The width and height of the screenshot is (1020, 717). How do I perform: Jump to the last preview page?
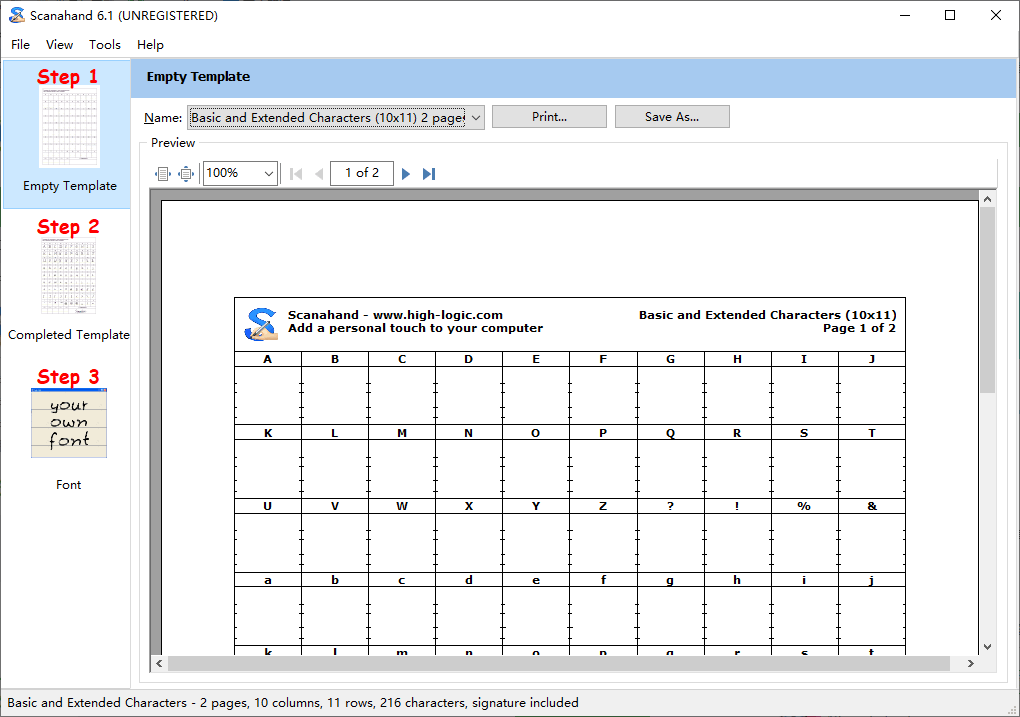(x=429, y=174)
